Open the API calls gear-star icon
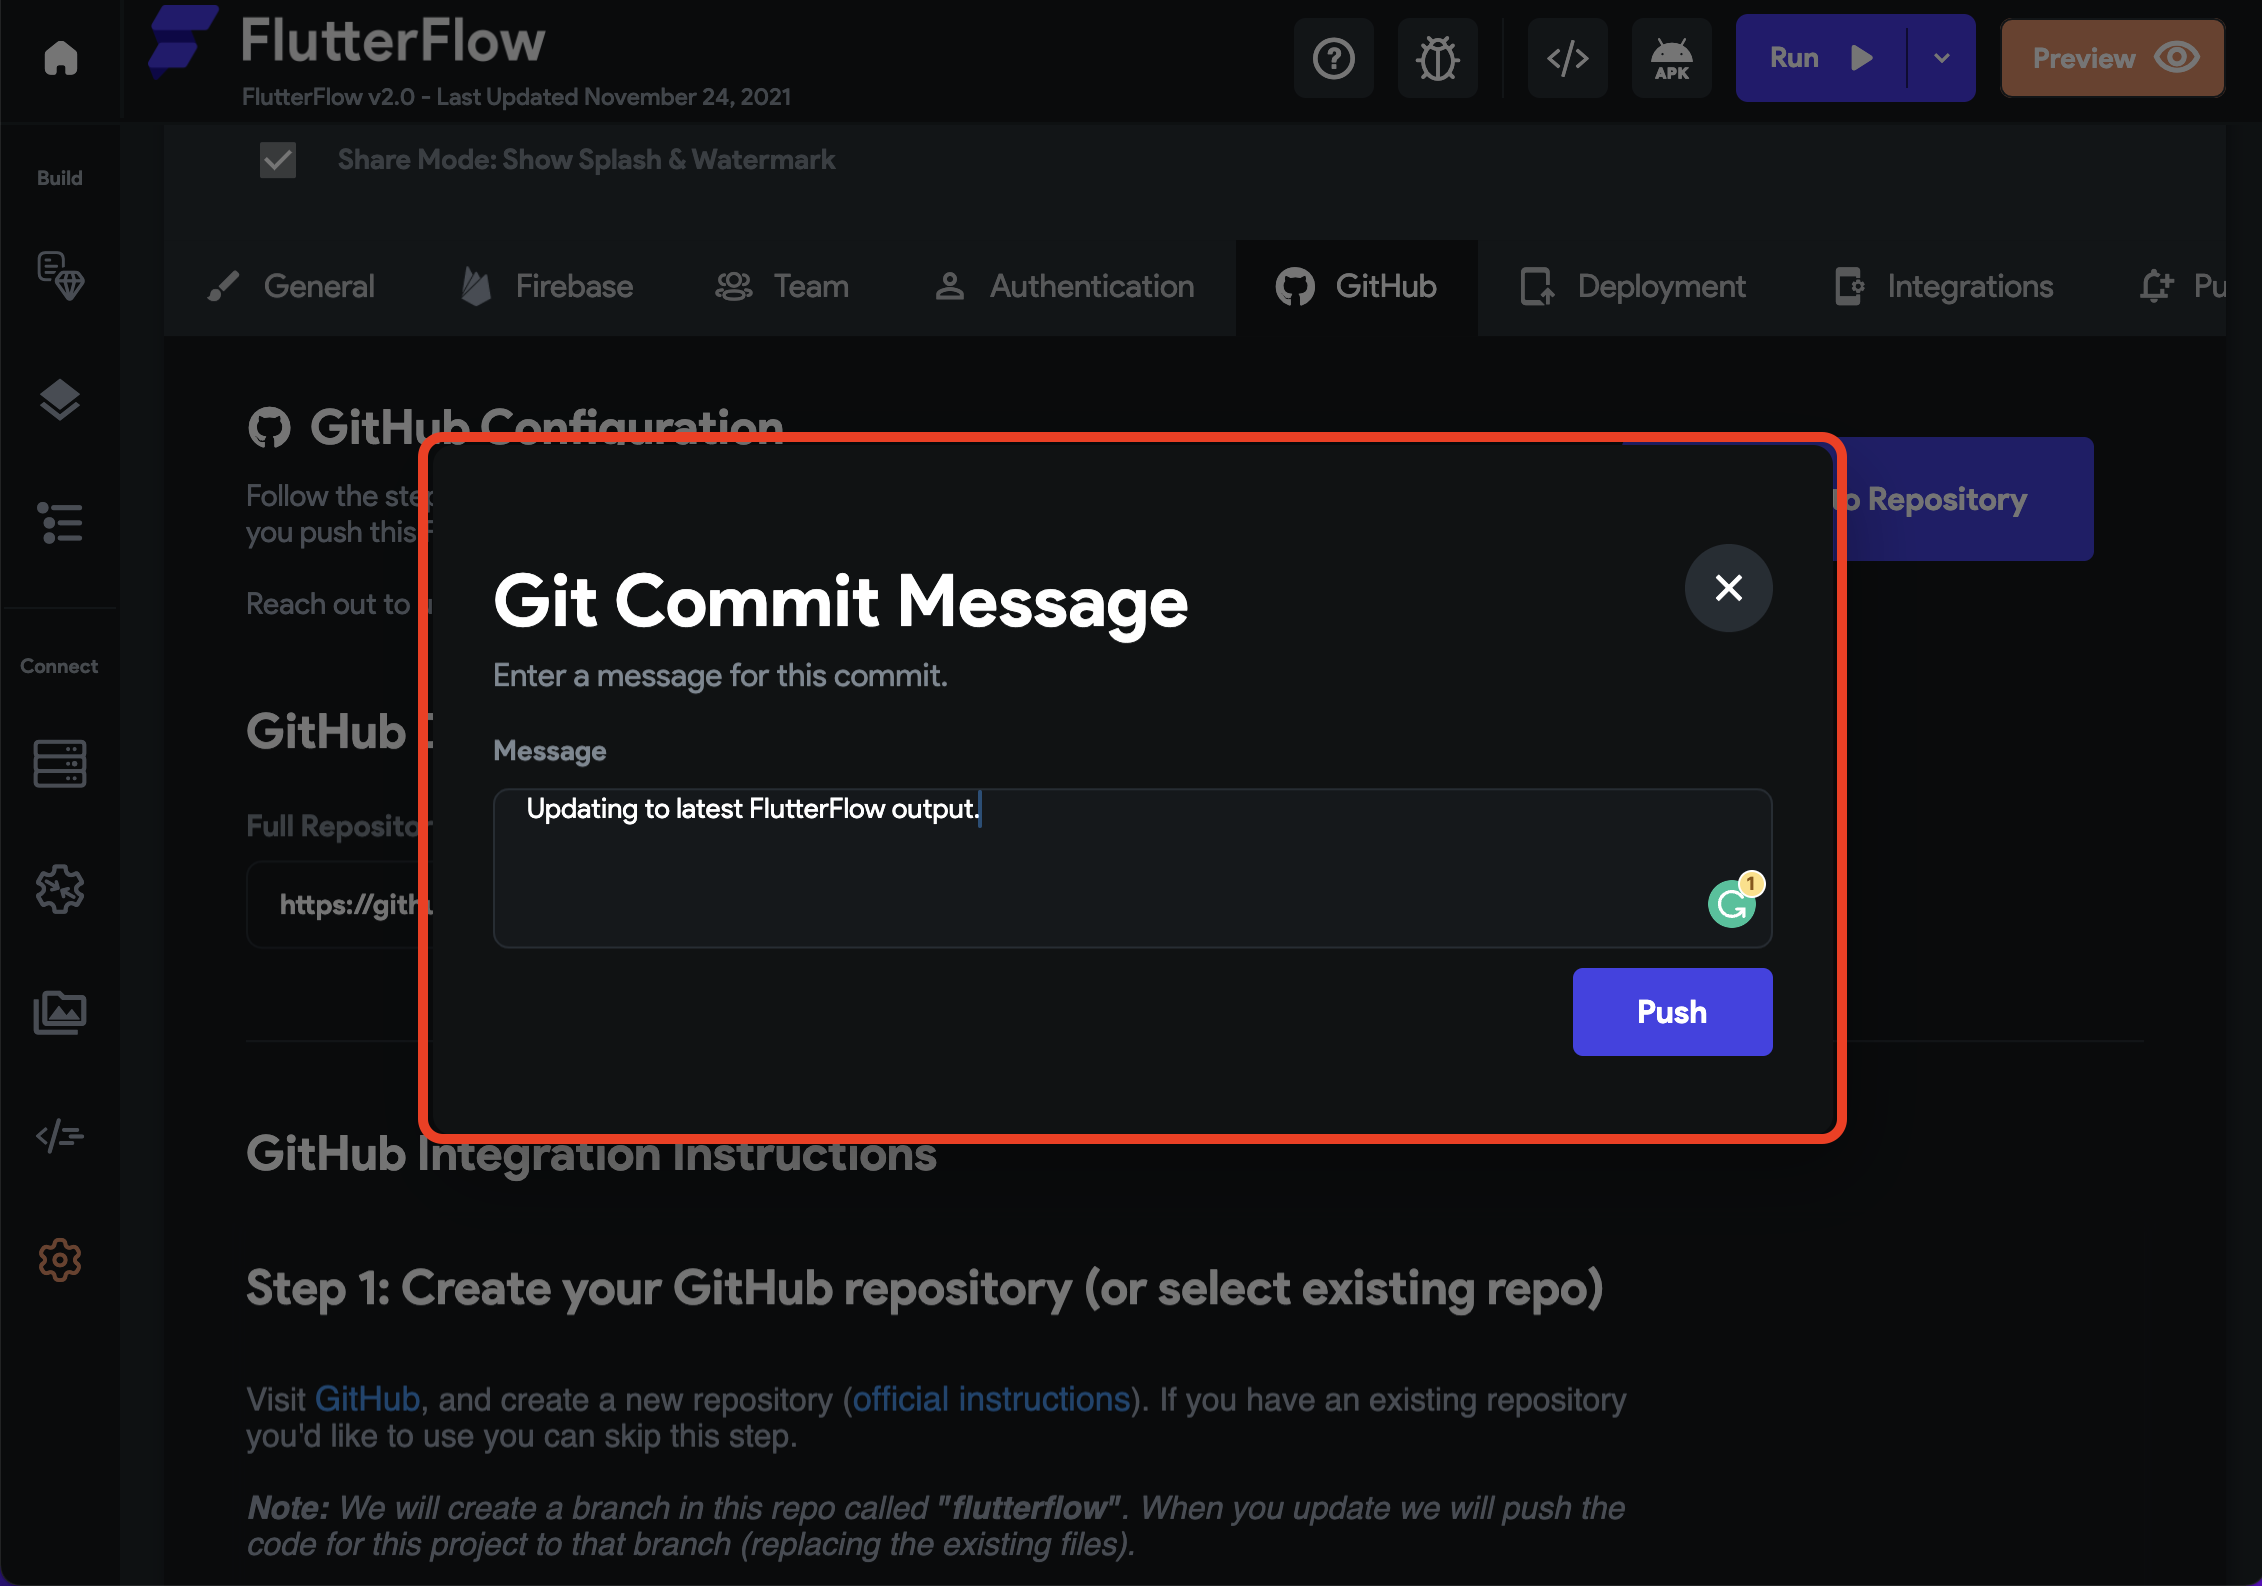 tap(60, 889)
